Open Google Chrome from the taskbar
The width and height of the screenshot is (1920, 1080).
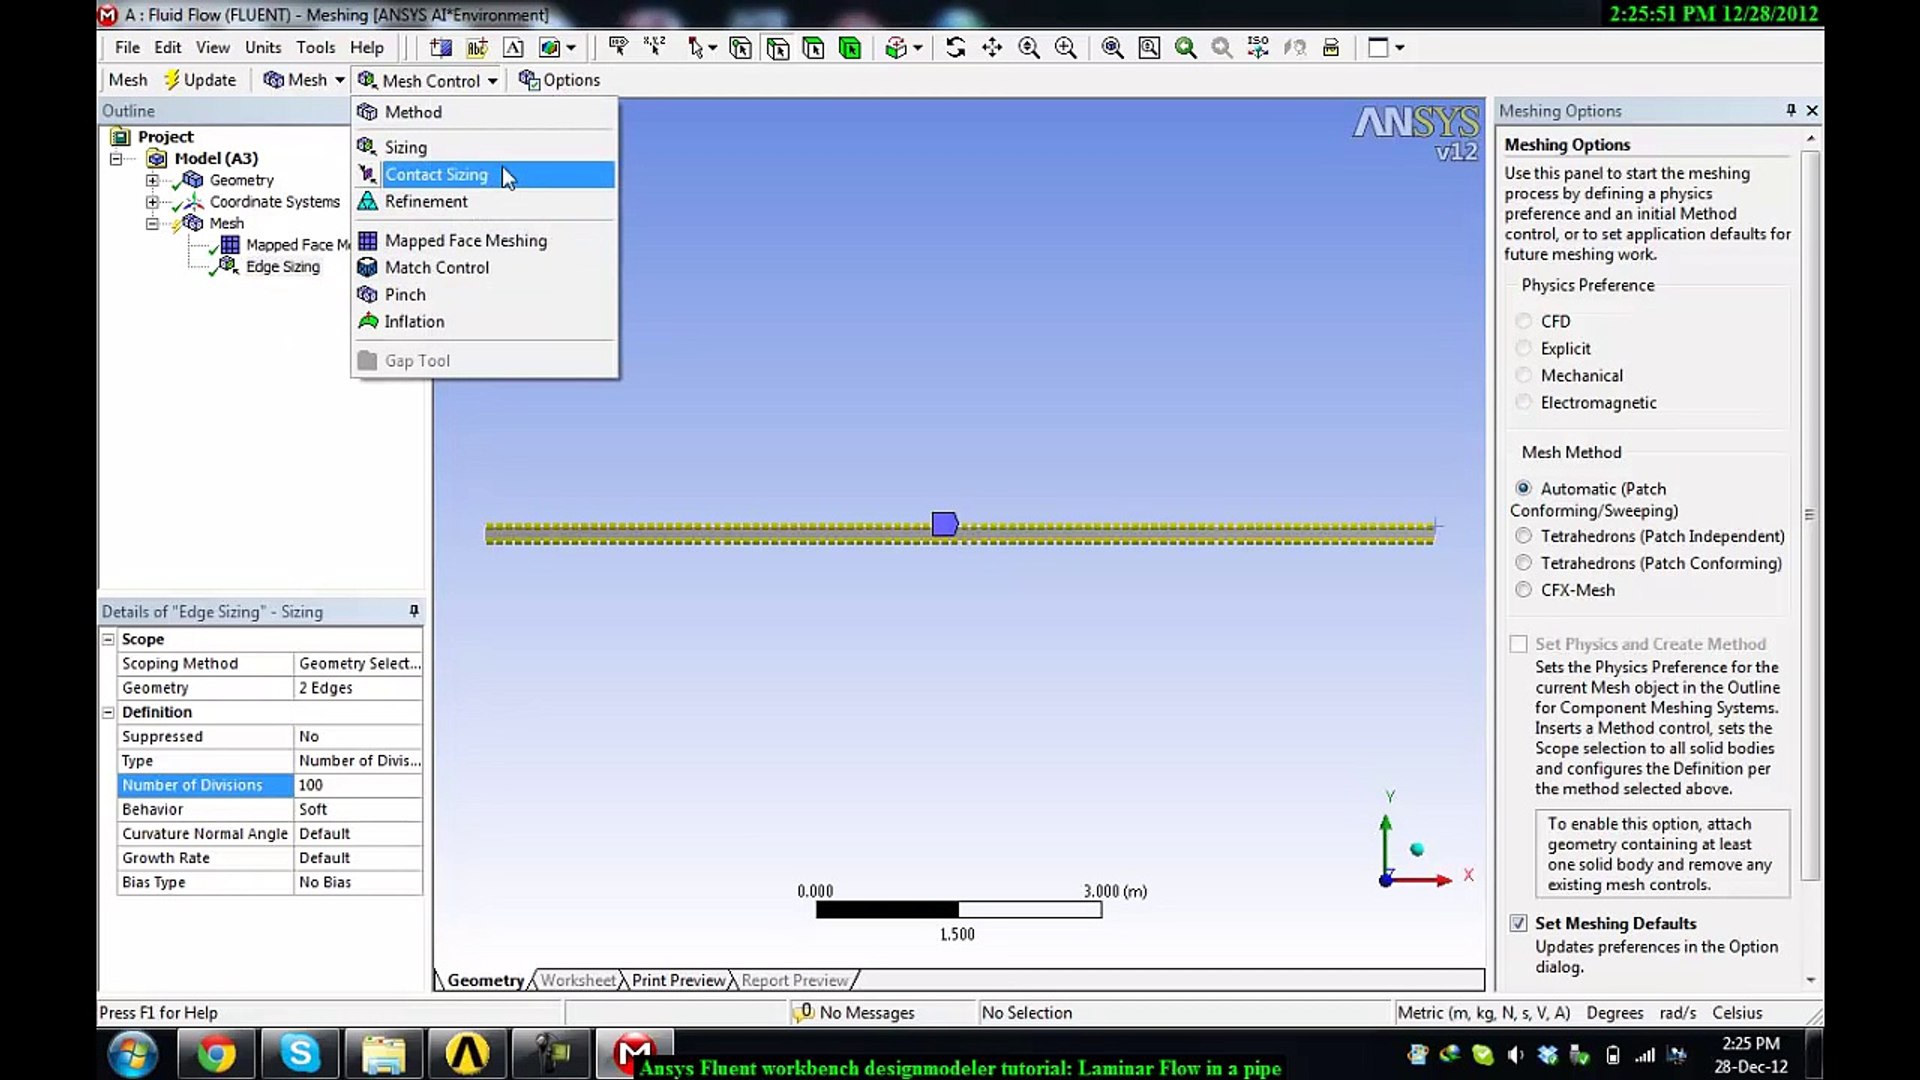pos(216,1053)
